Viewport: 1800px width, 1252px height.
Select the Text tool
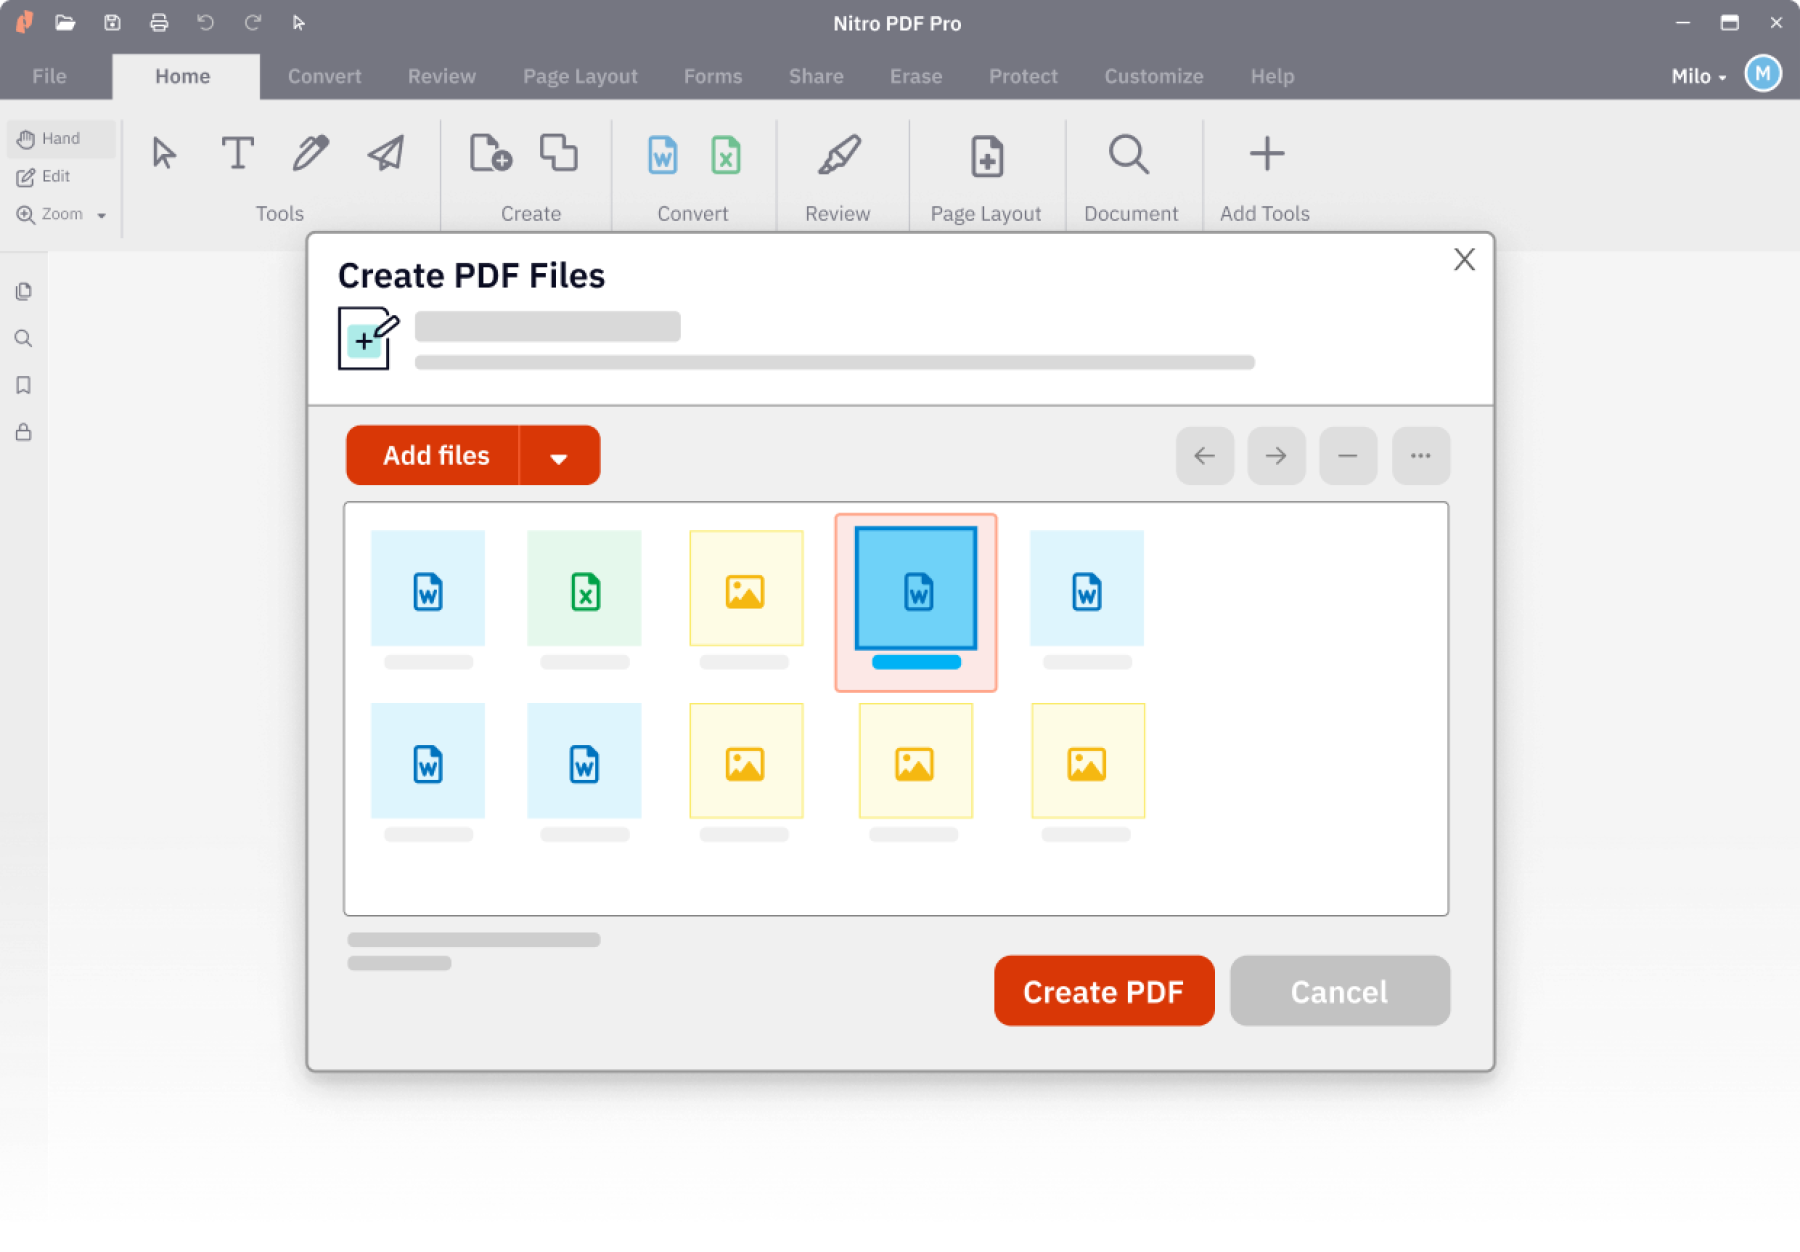pos(237,154)
